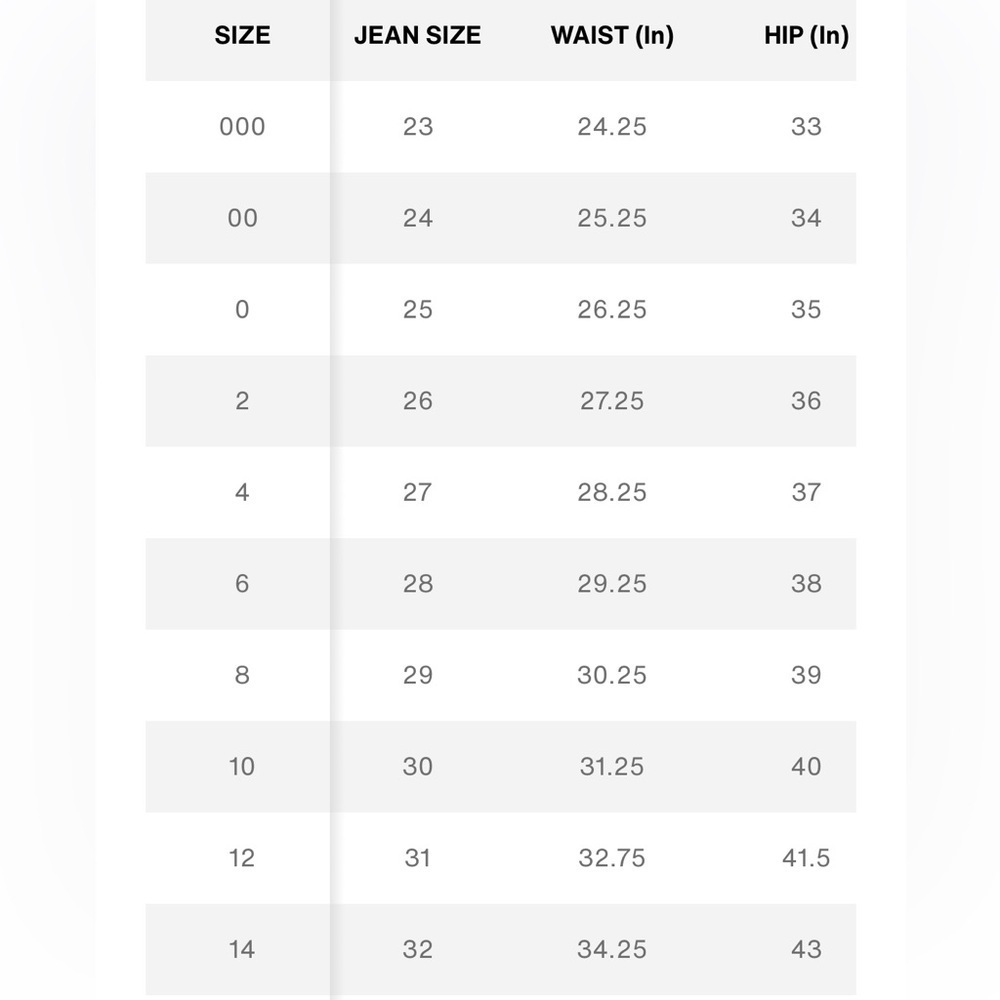Image resolution: width=1000 pixels, height=1000 pixels.
Task: Click the WAIST (In) column header
Action: coord(612,36)
